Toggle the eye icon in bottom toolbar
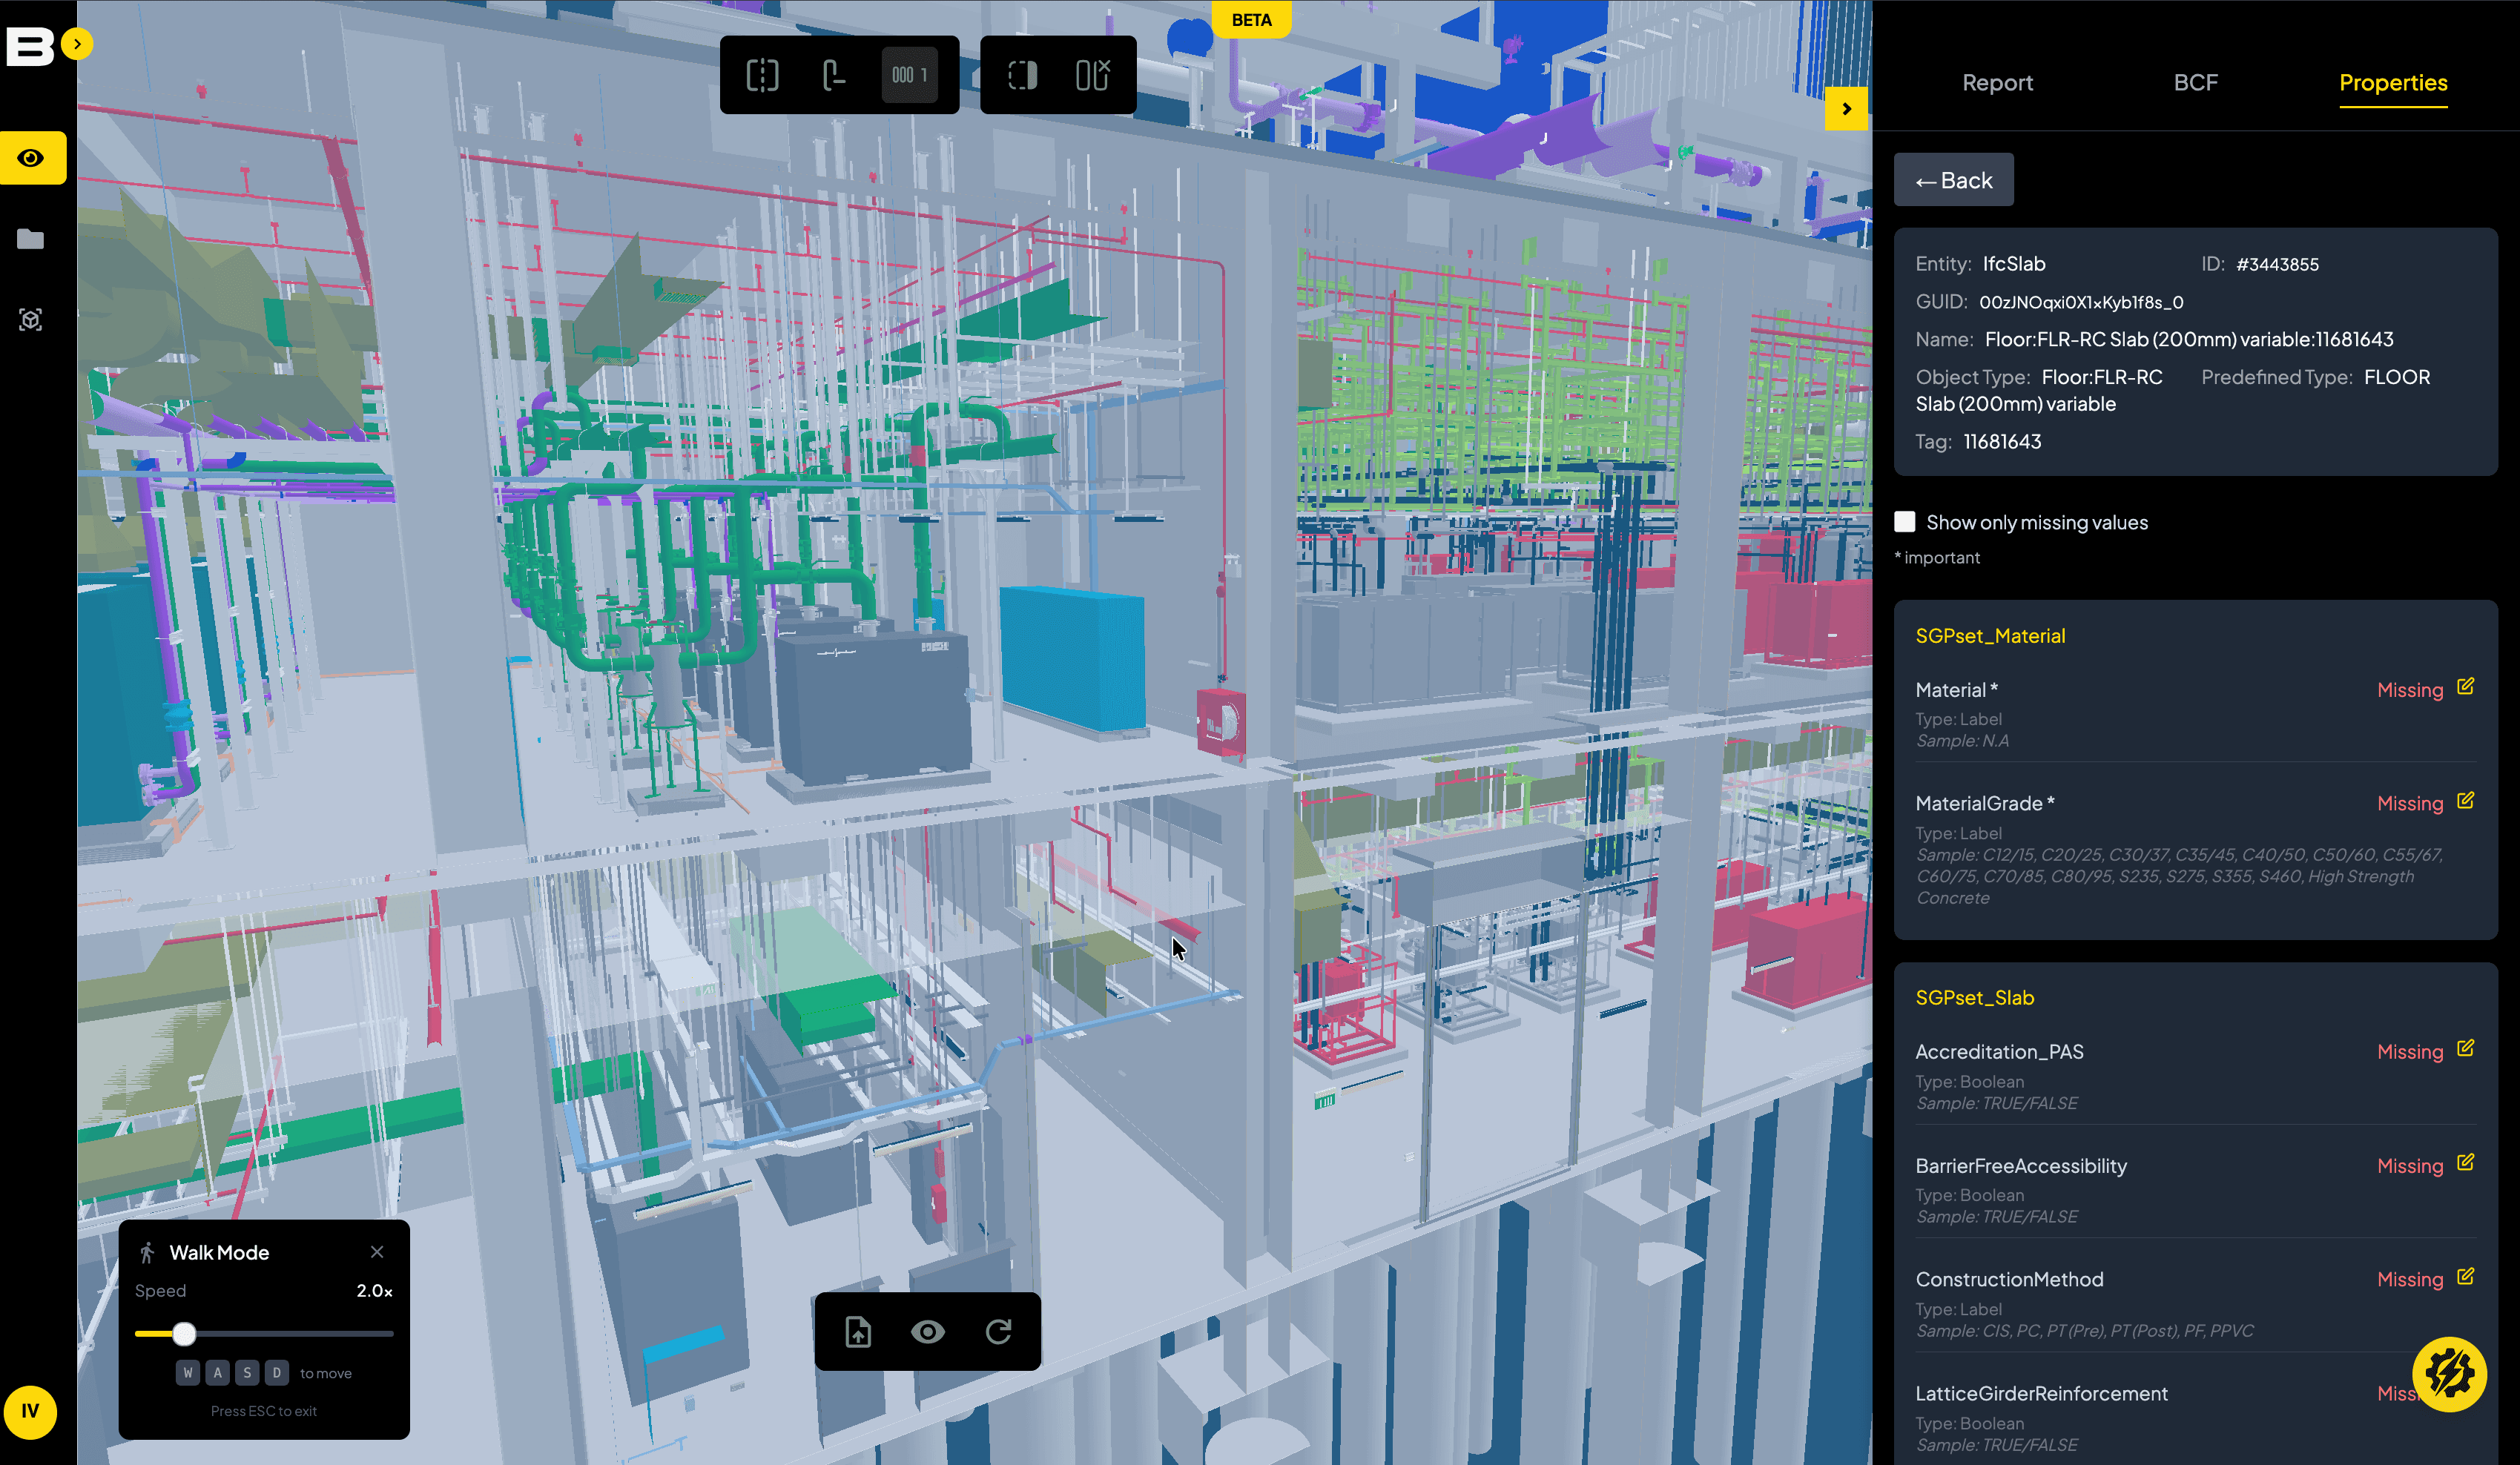The width and height of the screenshot is (2520, 1465). (x=927, y=1332)
